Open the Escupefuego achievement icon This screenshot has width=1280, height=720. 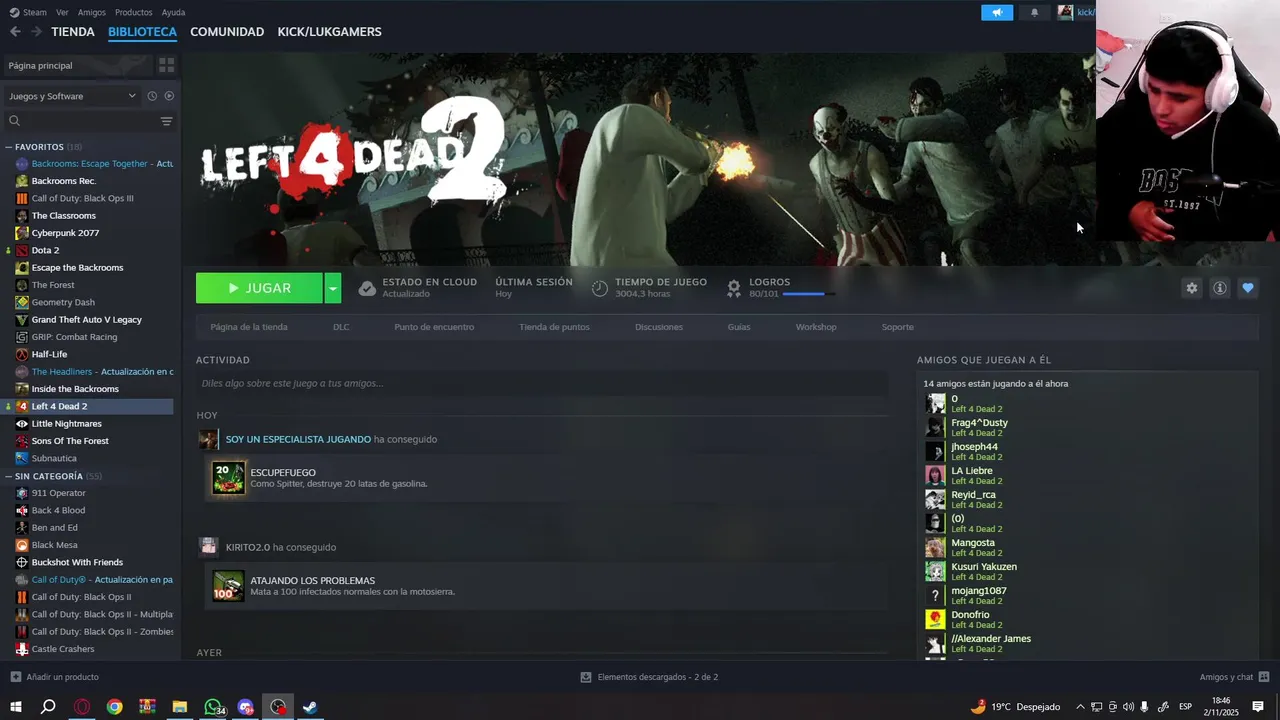[x=228, y=478]
